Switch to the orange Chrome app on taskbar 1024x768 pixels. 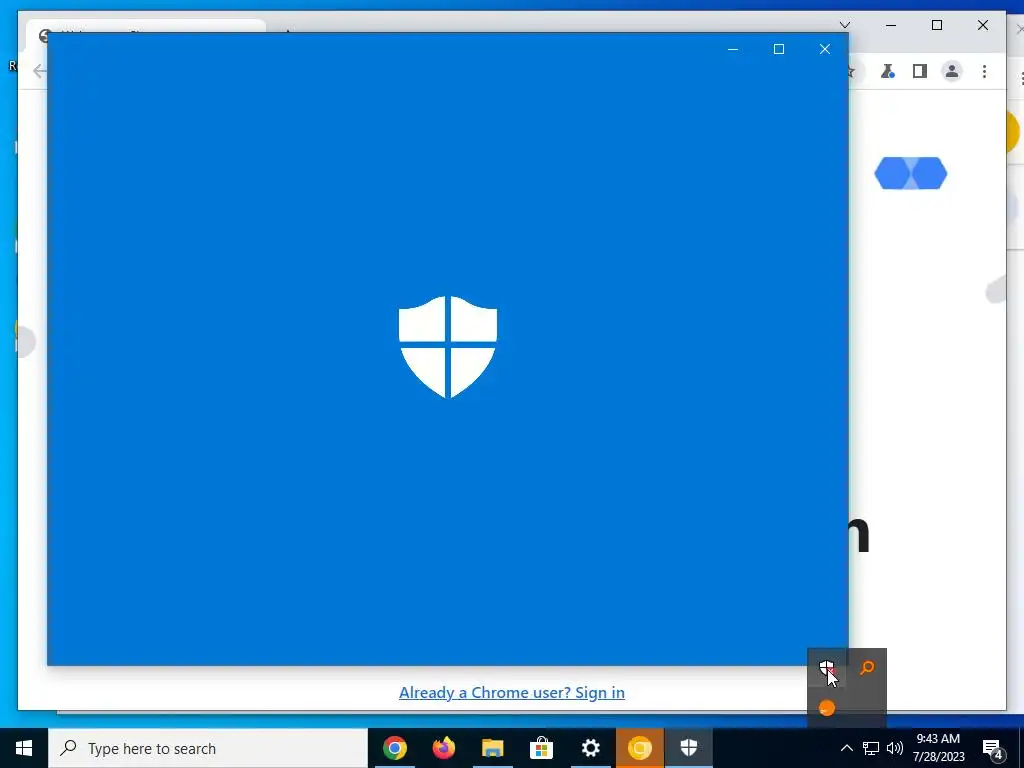point(639,748)
